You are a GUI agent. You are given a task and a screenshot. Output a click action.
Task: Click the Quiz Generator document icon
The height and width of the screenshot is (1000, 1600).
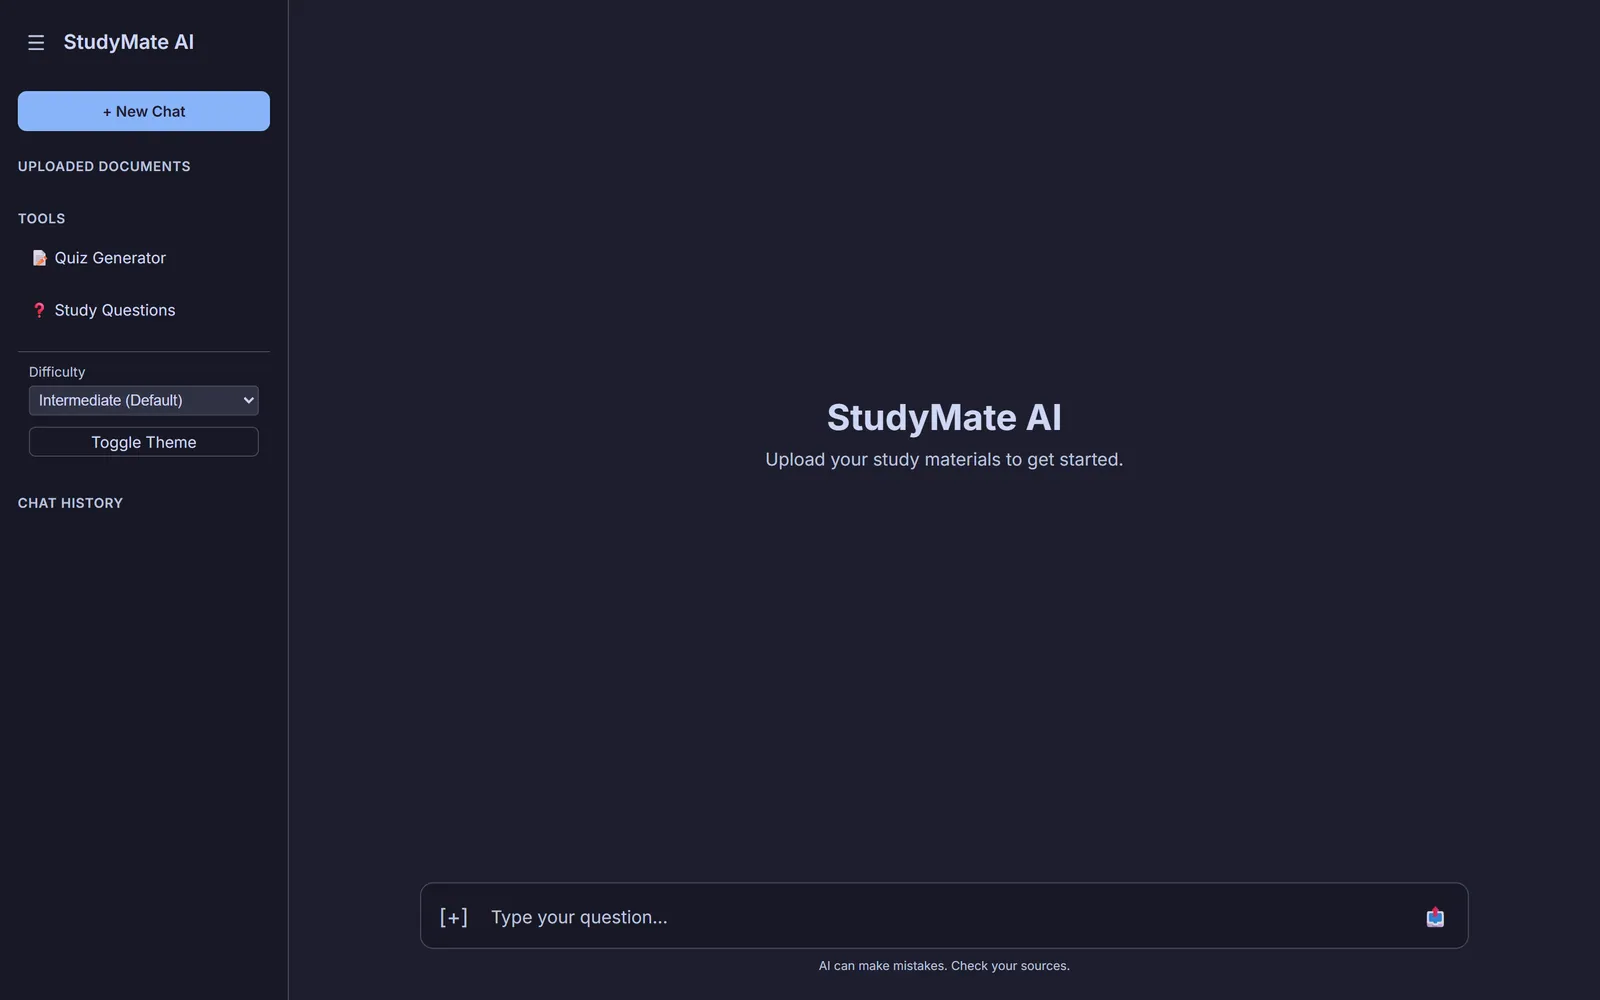[39, 258]
